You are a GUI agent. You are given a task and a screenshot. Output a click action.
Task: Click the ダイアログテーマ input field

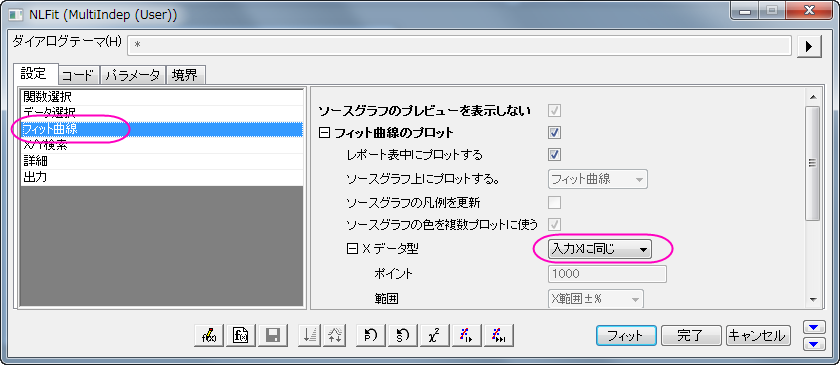[x=459, y=46]
